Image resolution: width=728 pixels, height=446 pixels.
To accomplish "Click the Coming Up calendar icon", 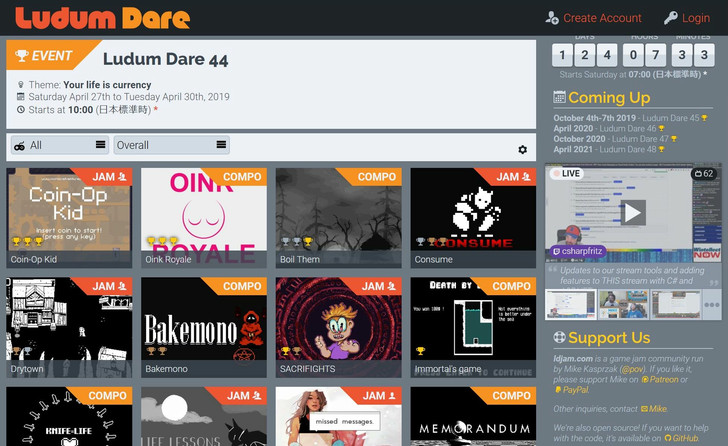I will [559, 97].
